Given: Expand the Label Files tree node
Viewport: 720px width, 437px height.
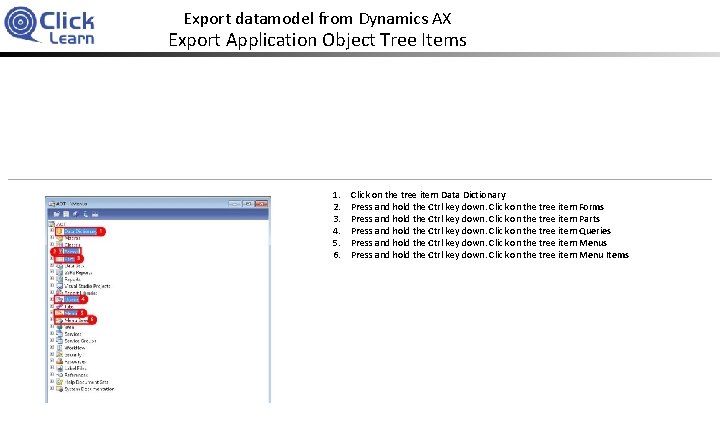Looking at the screenshot, I should (52, 368).
